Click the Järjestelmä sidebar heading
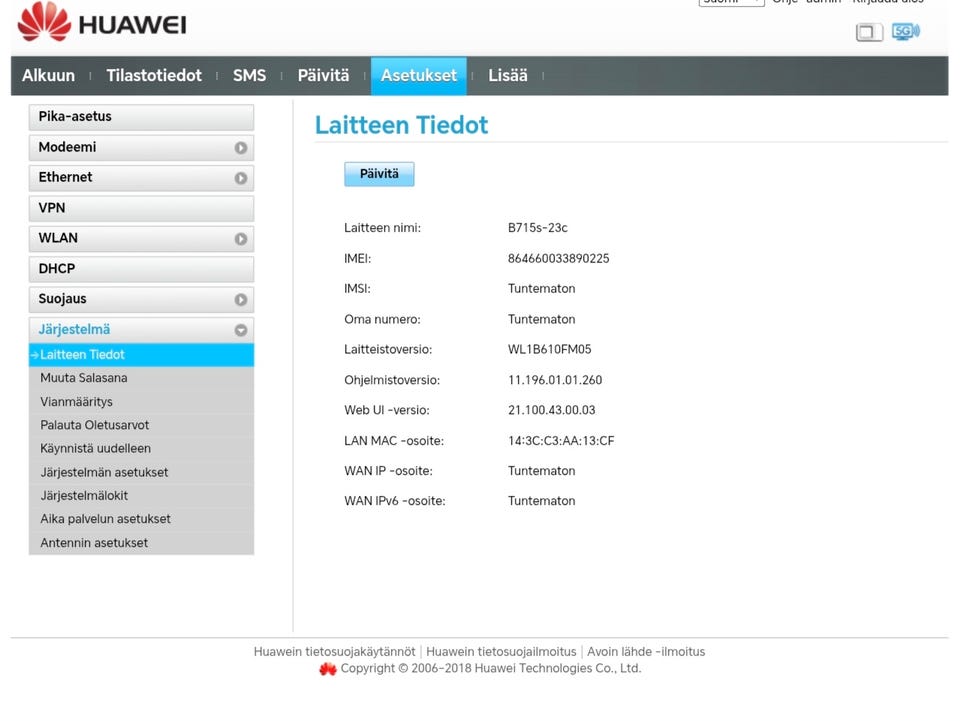 point(141,330)
